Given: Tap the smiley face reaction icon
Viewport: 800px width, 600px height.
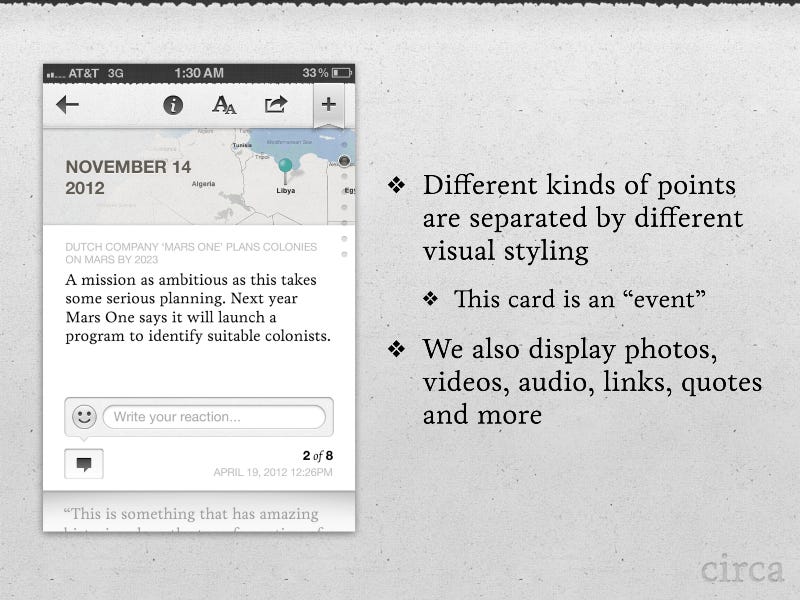Looking at the screenshot, I should [84, 417].
